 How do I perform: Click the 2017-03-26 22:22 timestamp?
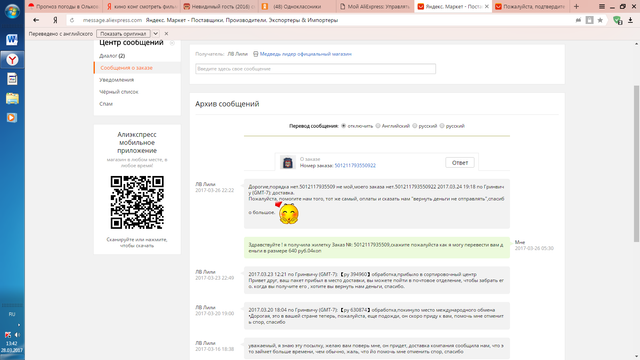coord(215,190)
